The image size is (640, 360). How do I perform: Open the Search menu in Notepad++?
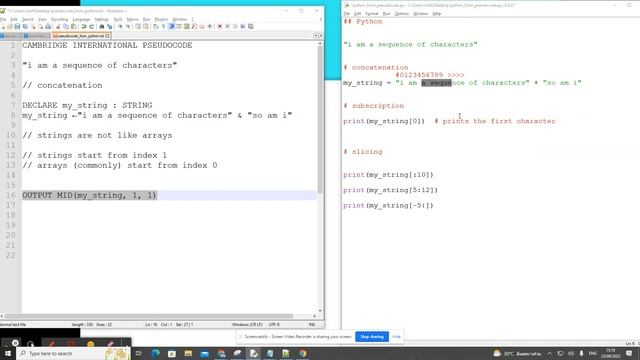28,19
